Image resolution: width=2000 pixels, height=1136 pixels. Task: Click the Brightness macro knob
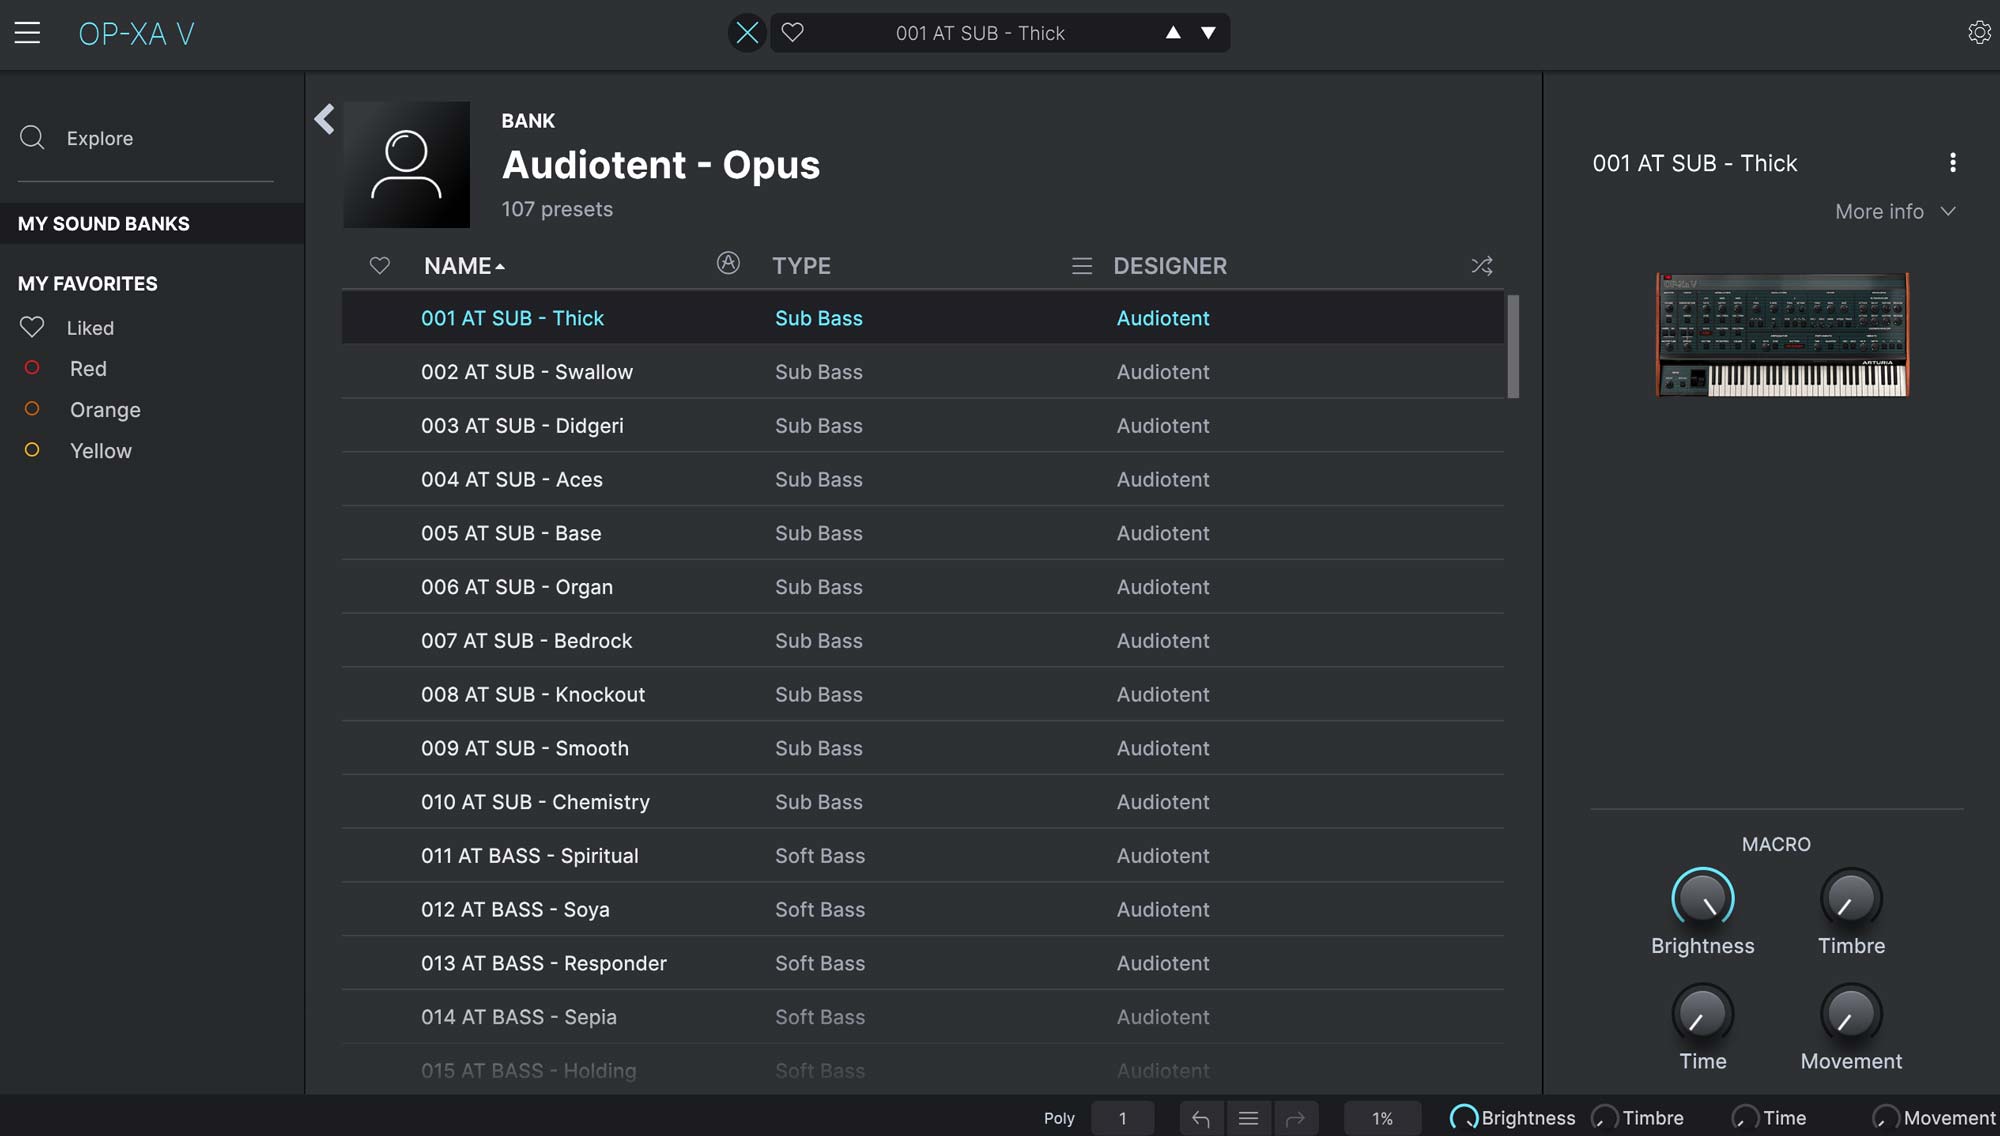(x=1702, y=898)
